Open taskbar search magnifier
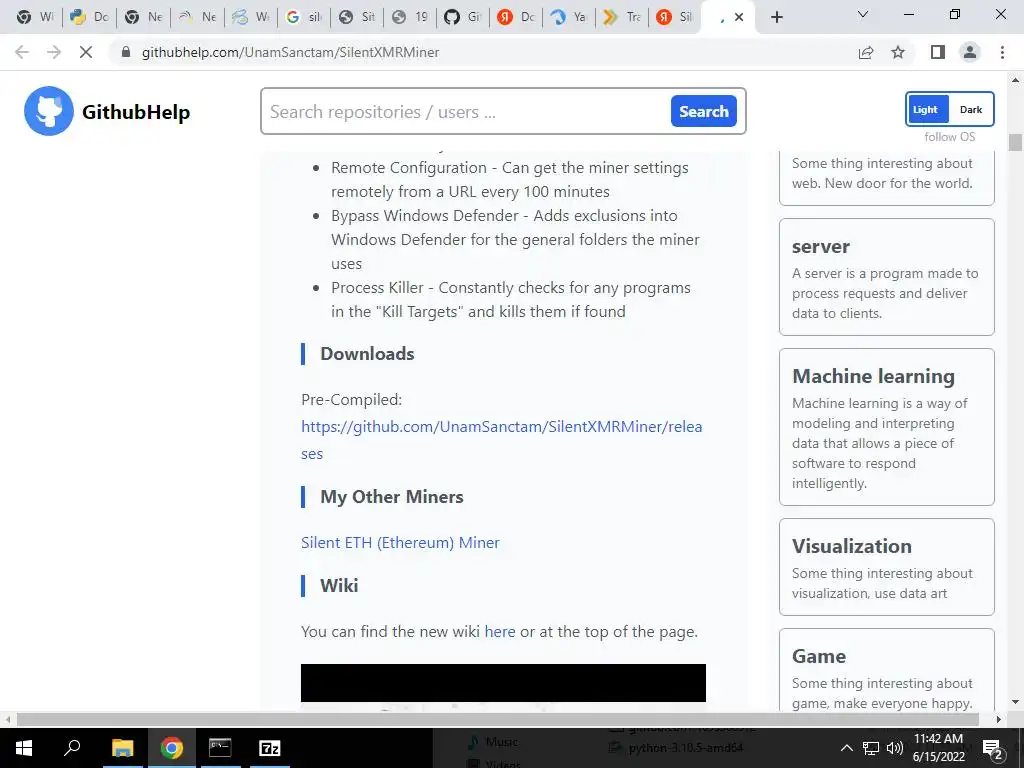Image resolution: width=1024 pixels, height=768 pixels. (x=72, y=748)
